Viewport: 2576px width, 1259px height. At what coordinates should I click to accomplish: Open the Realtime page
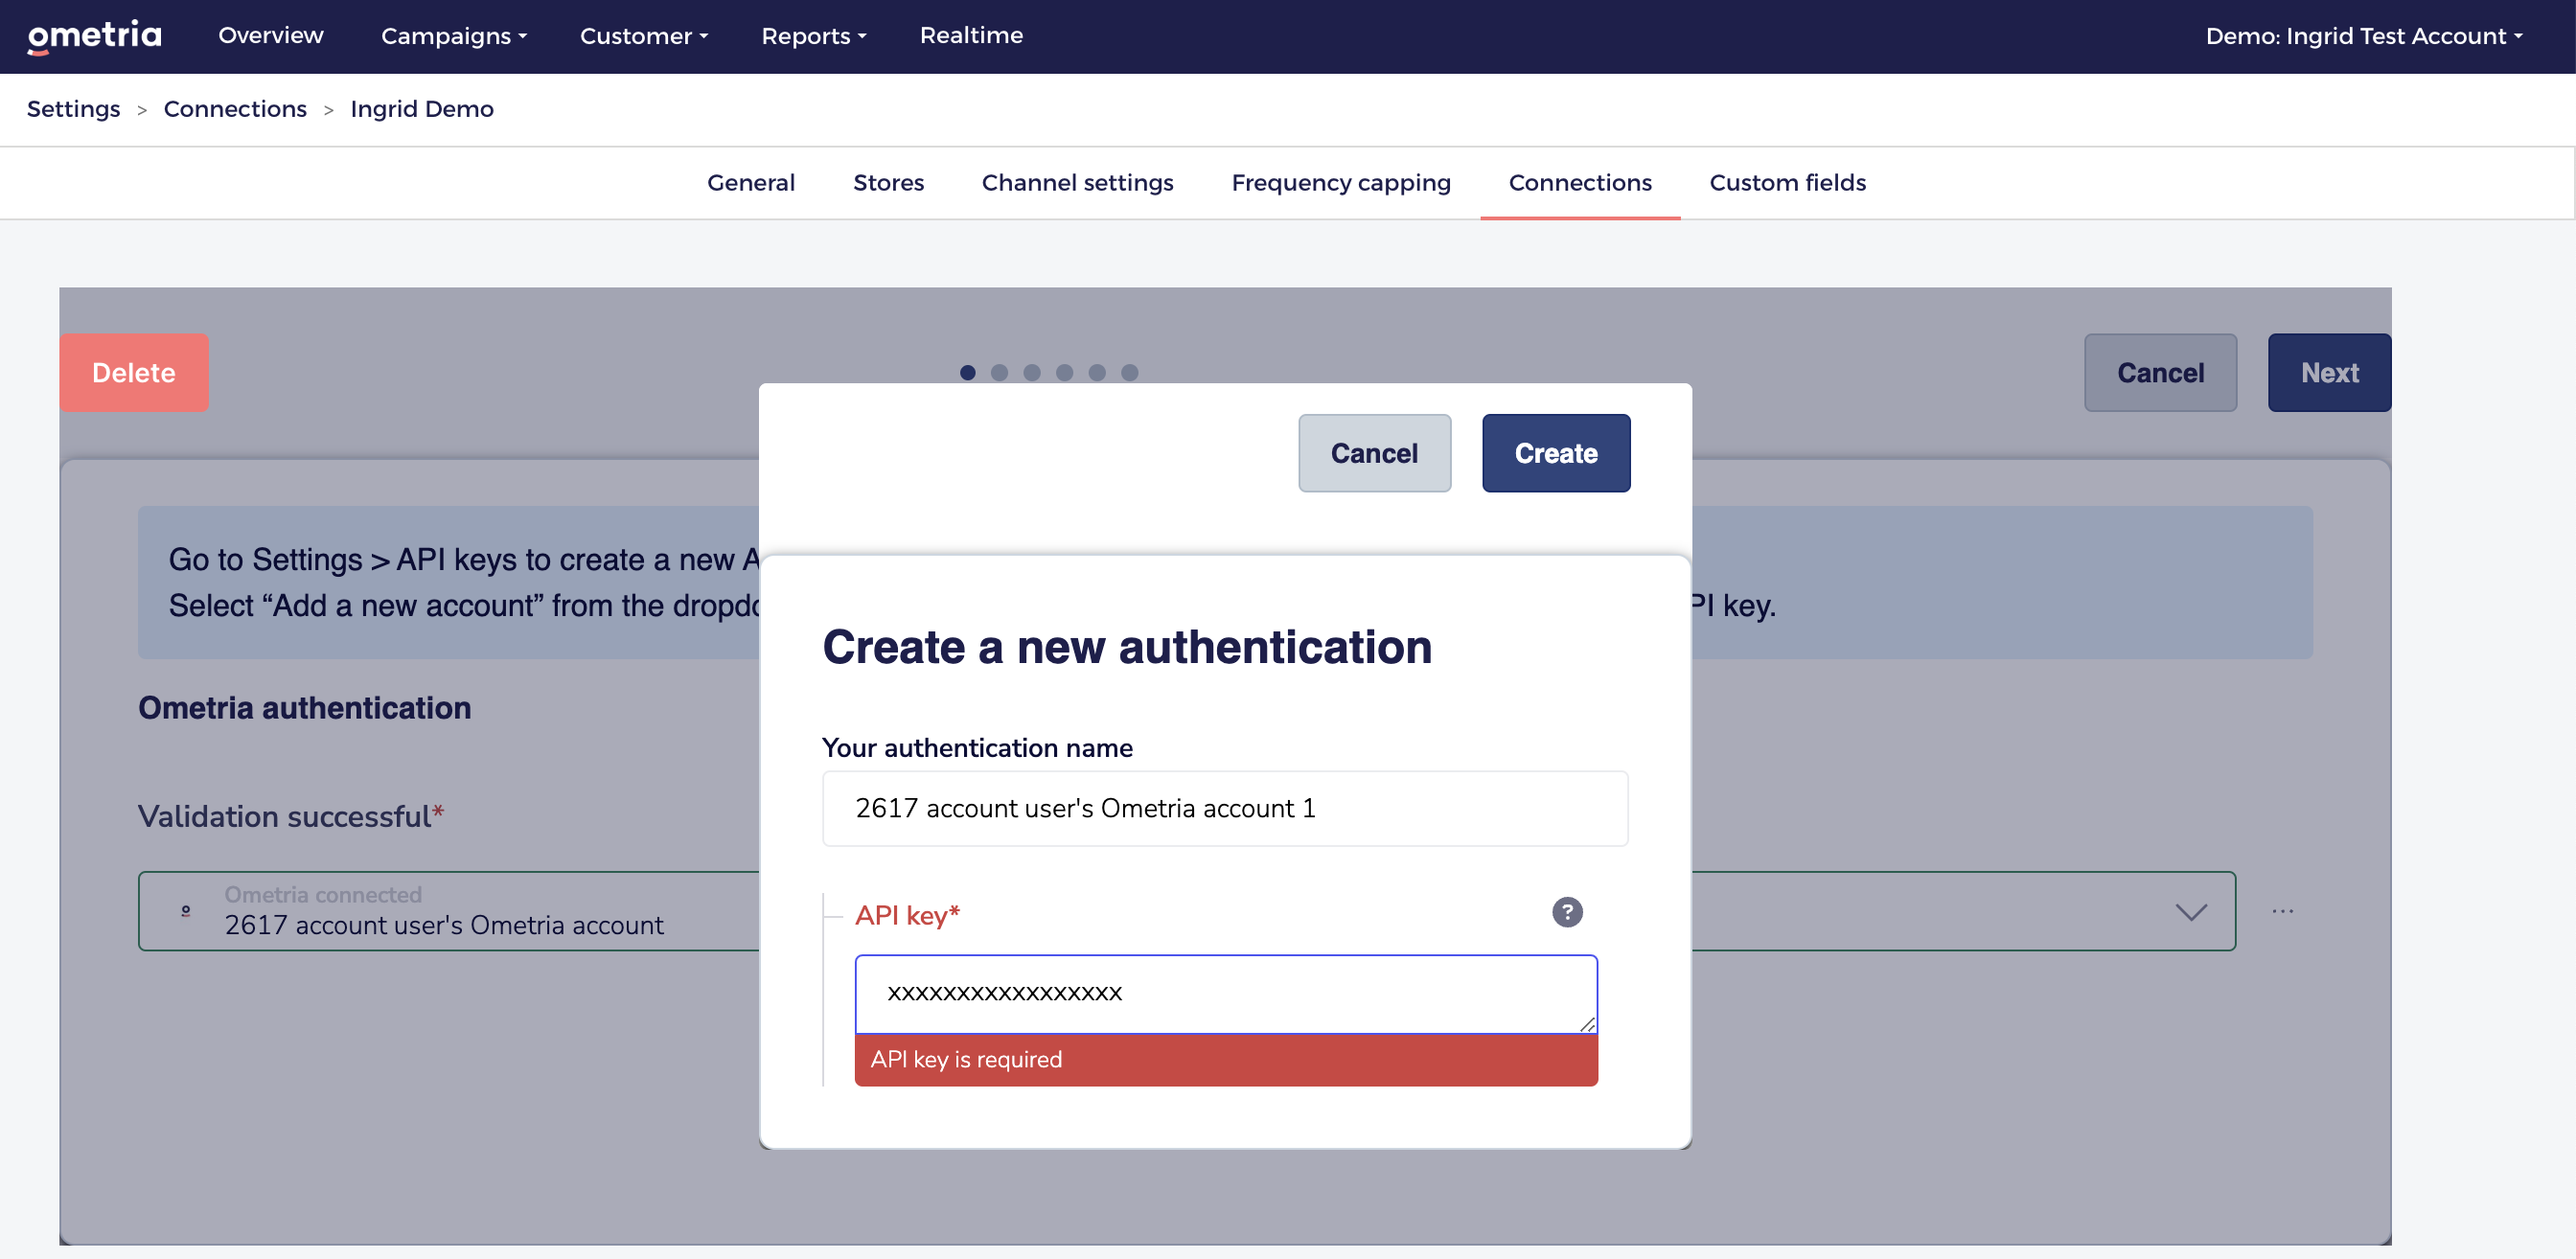coord(971,35)
